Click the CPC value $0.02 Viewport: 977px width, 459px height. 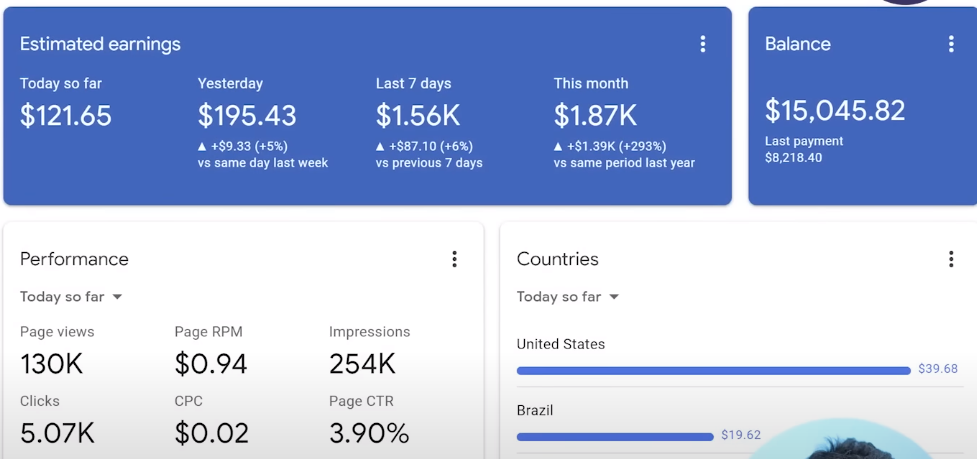(211, 433)
